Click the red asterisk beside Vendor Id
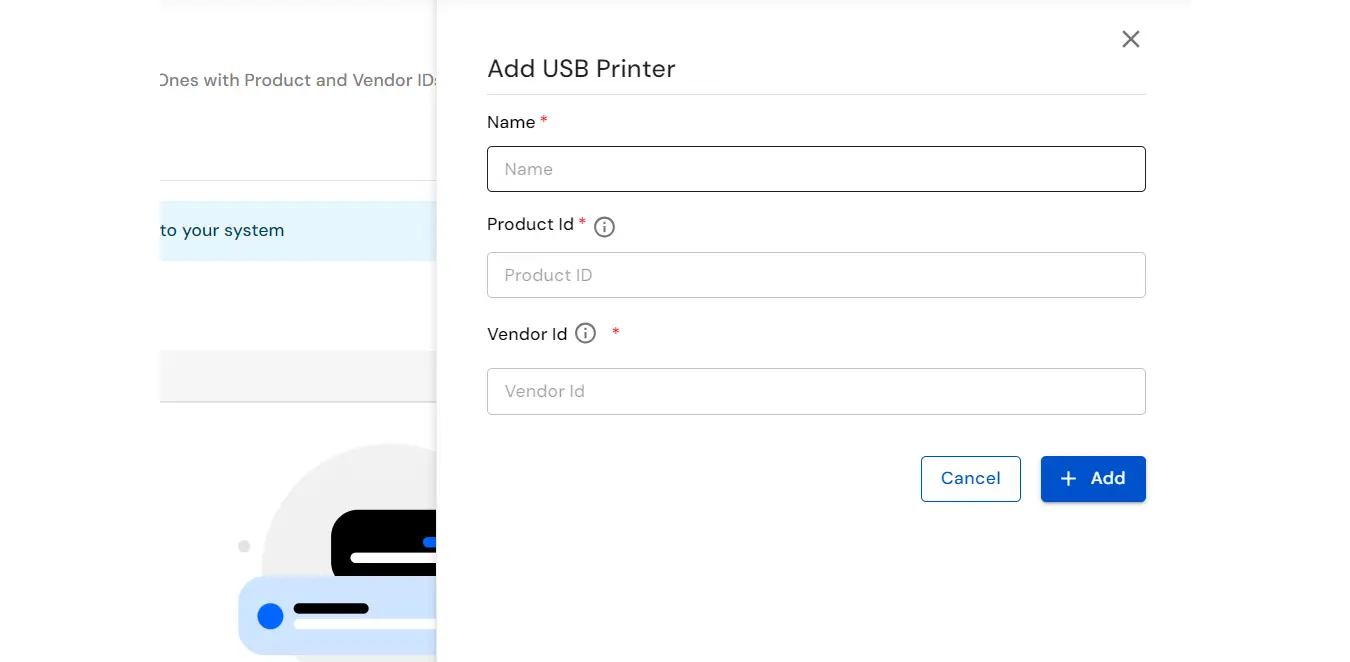The image size is (1350, 662). pyautogui.click(x=614, y=330)
